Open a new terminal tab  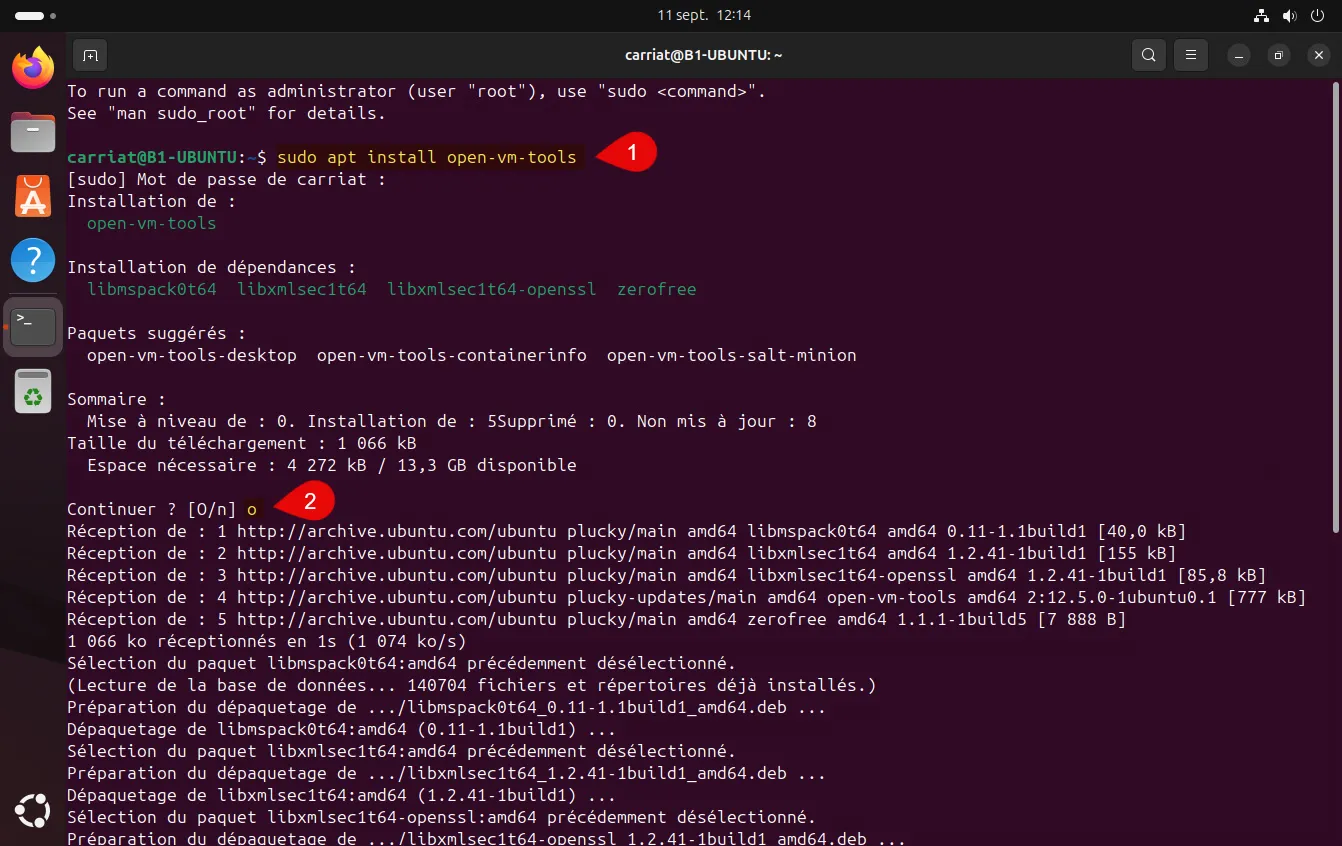pos(90,55)
